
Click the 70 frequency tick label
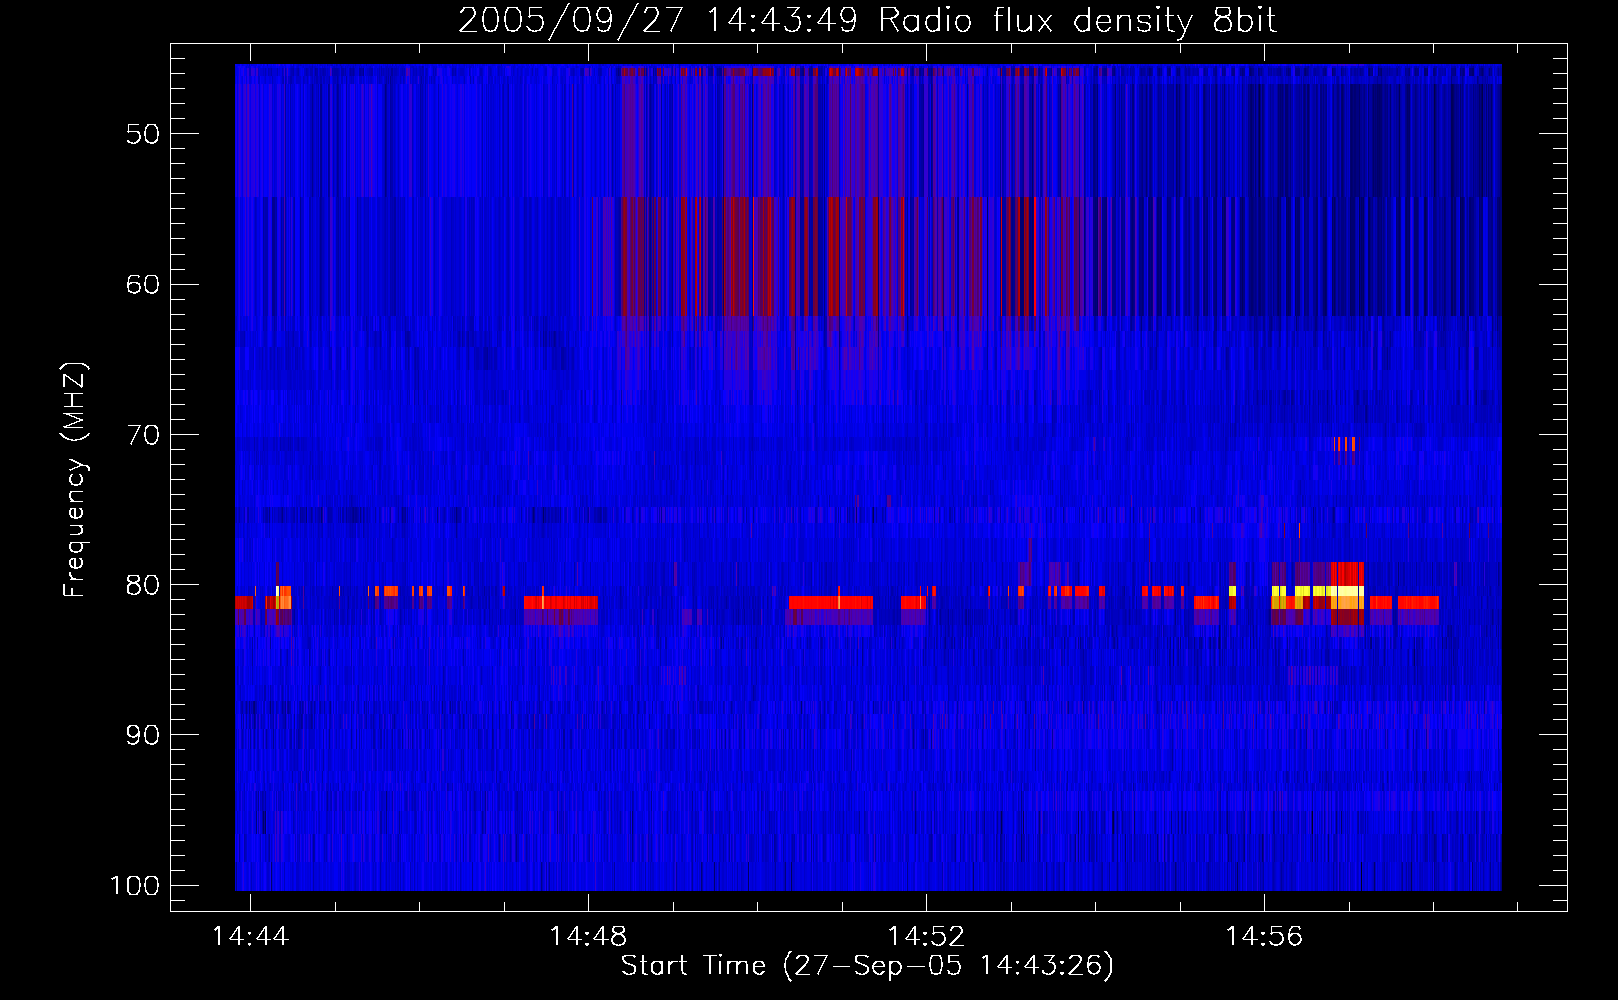pos(142,435)
